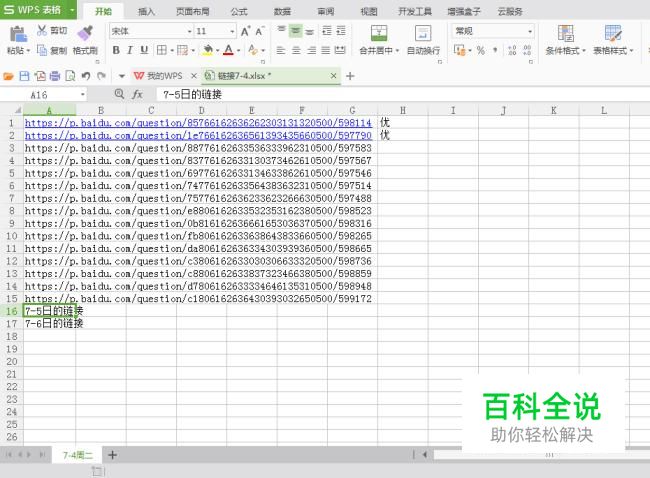Center text horizontally

[x=296, y=50]
